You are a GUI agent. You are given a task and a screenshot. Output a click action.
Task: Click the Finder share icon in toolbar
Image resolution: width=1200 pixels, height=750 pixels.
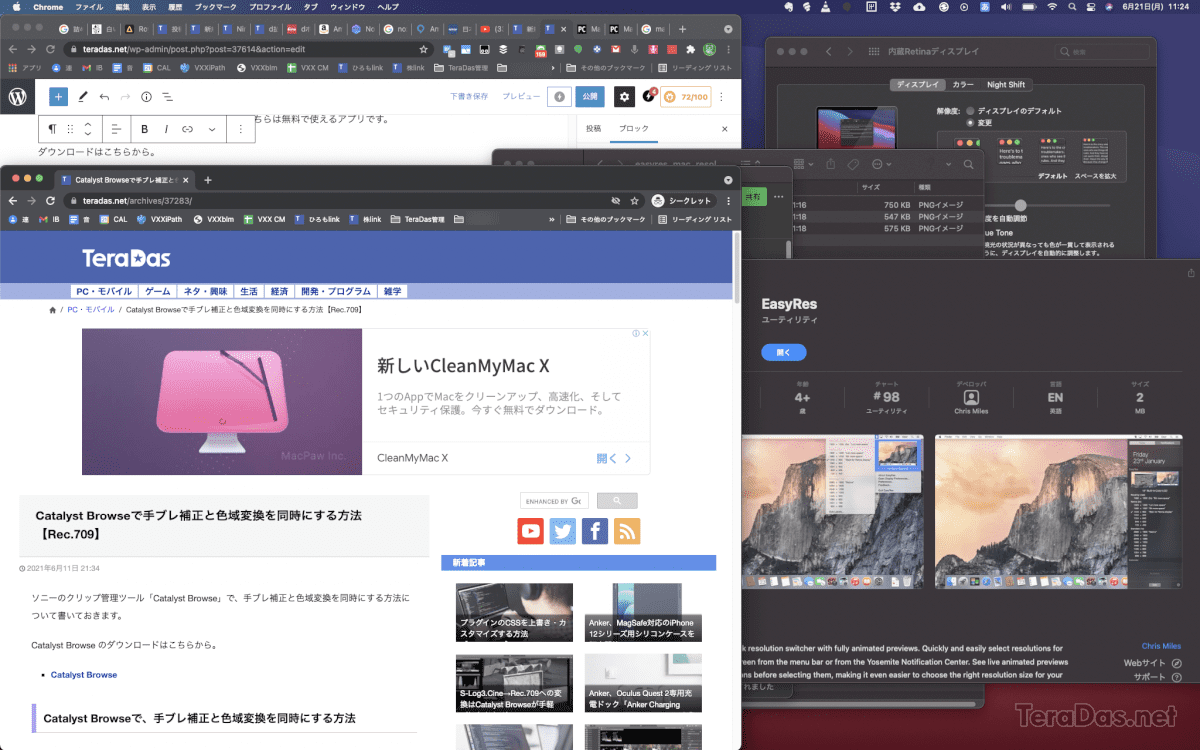(832, 164)
